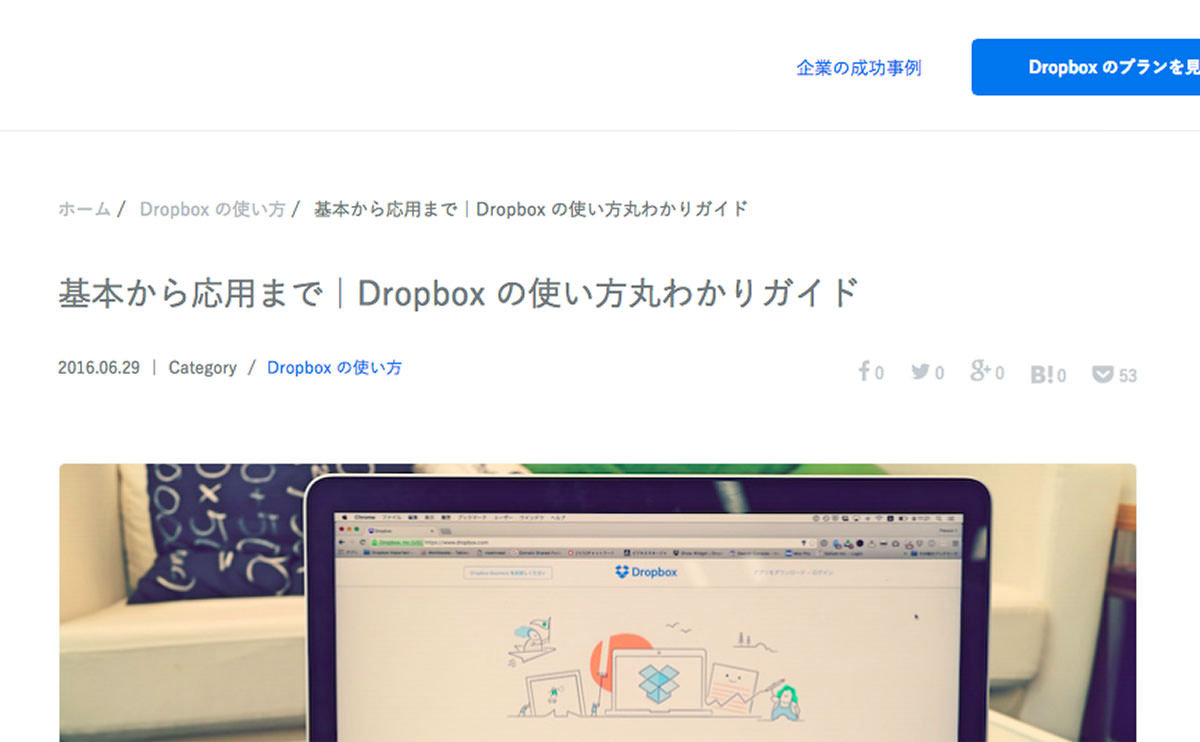This screenshot has width=1200, height=742.
Task: Share the article on Twitter
Action: (x=921, y=372)
